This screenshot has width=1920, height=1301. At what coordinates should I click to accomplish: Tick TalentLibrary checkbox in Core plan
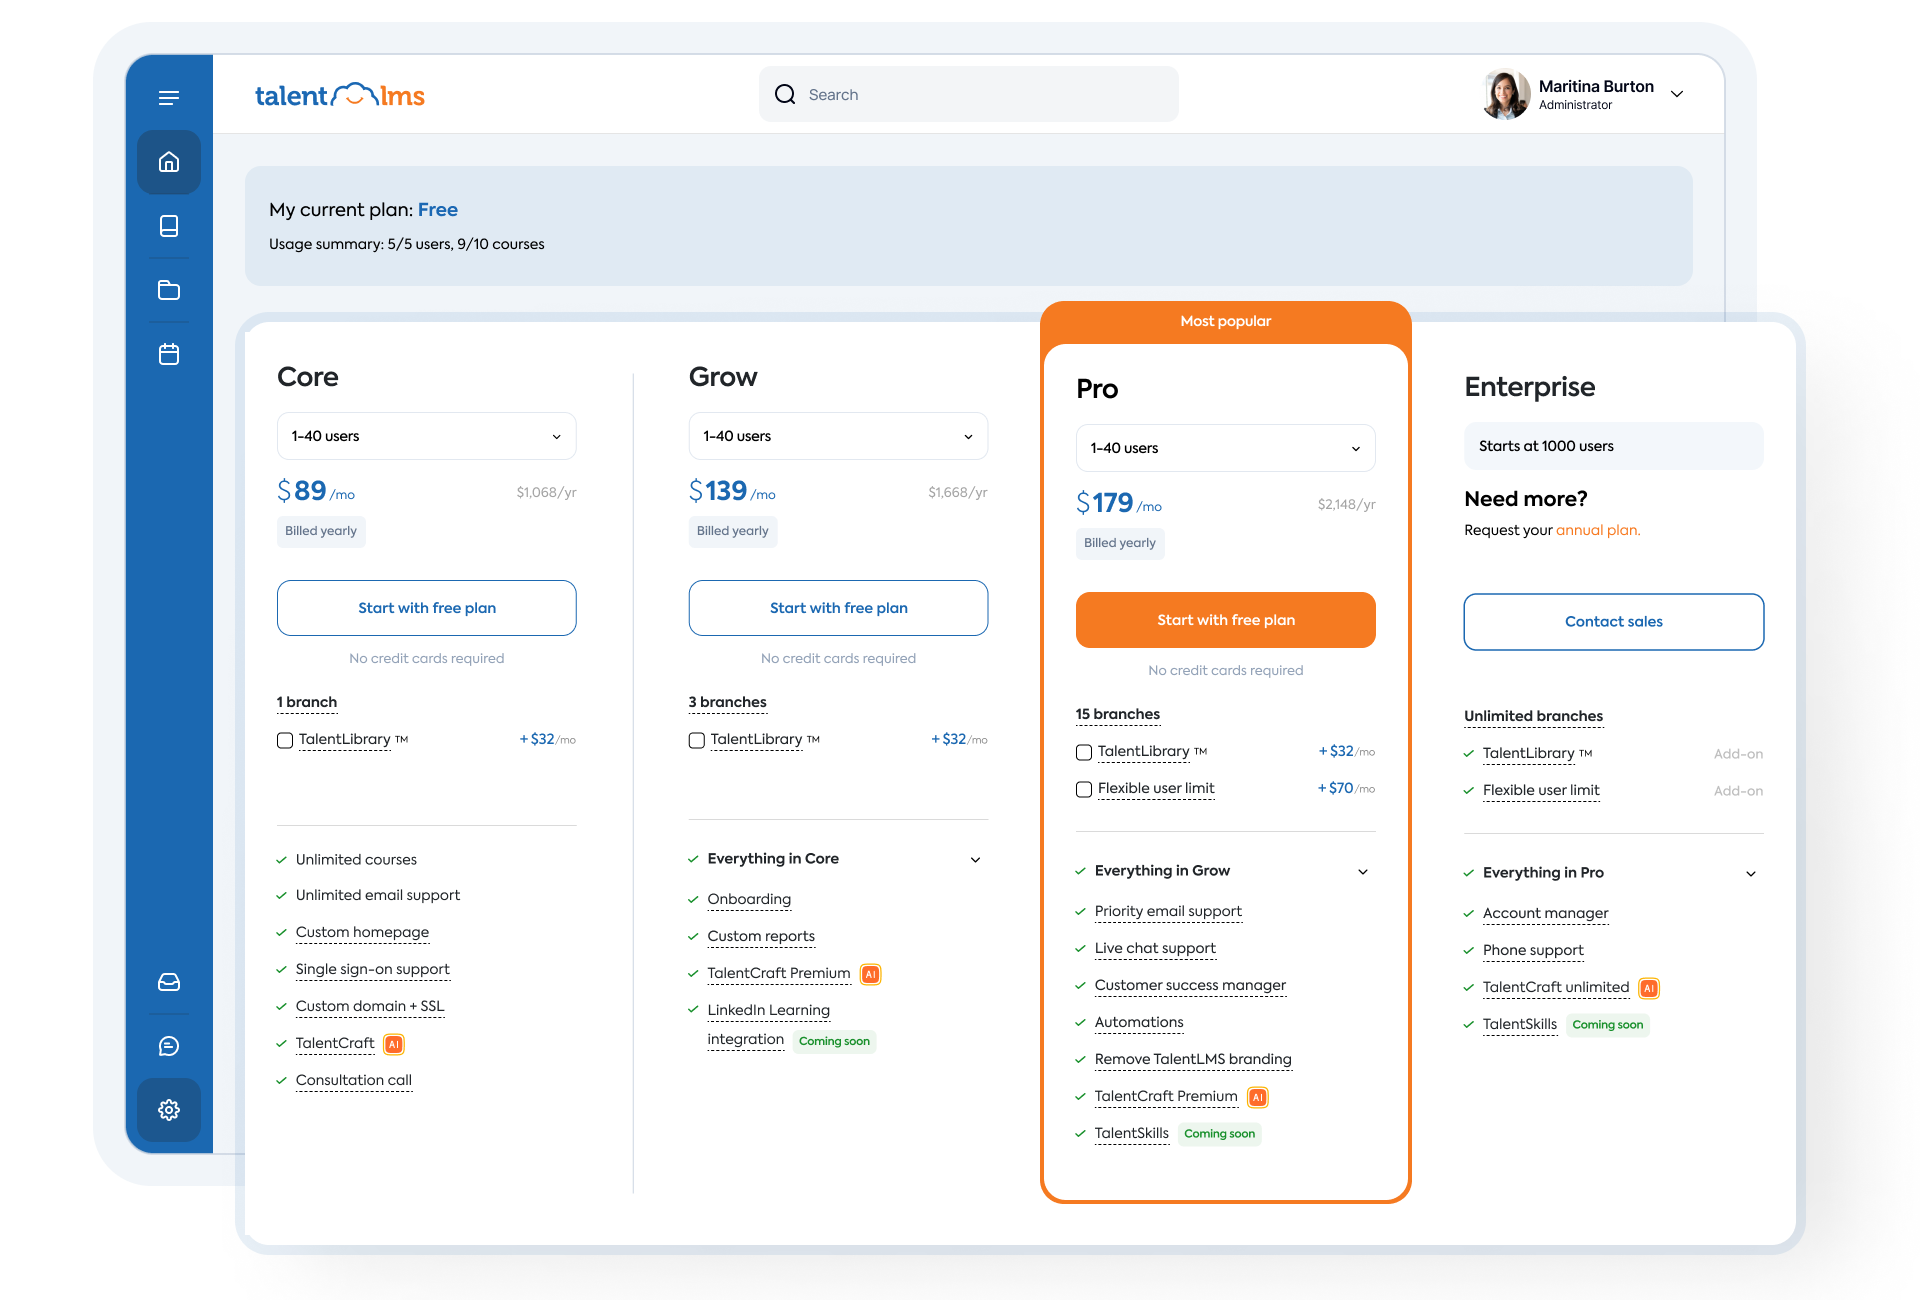pyautogui.click(x=285, y=740)
